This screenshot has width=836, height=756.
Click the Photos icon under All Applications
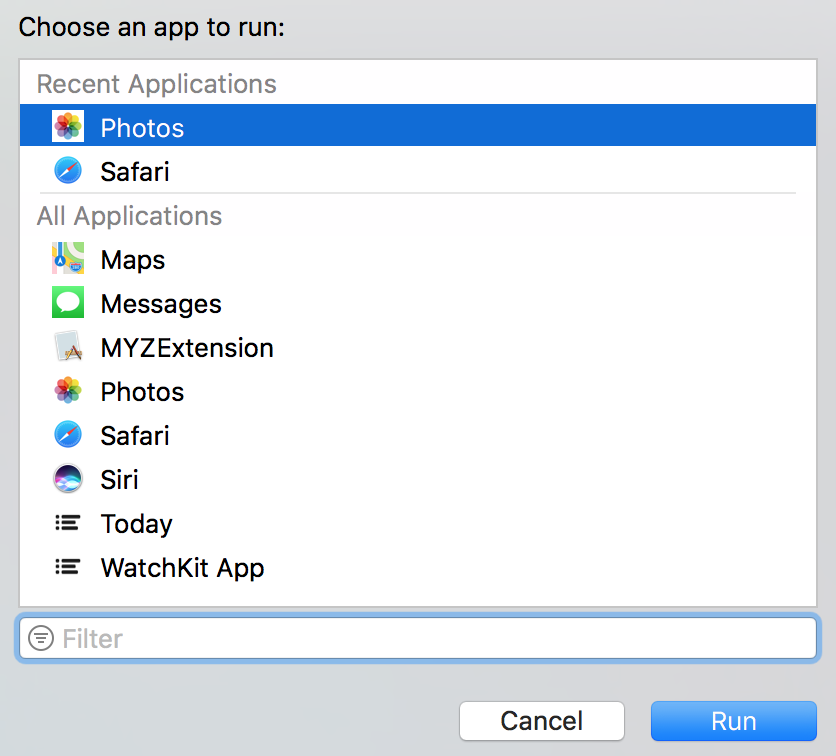coord(68,391)
